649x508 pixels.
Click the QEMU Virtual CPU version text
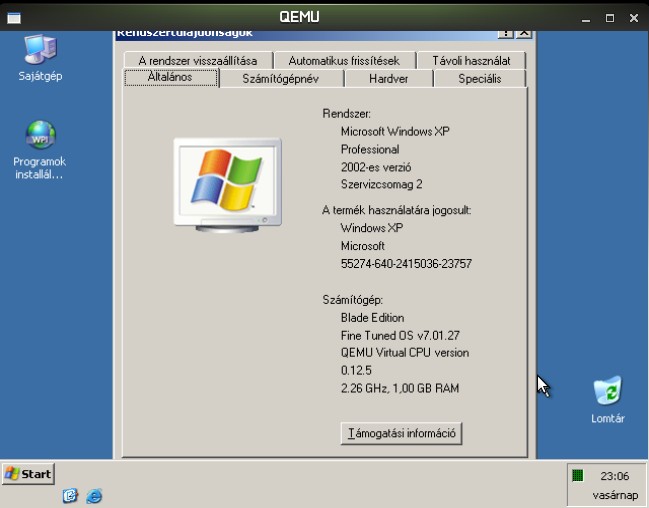click(404, 353)
